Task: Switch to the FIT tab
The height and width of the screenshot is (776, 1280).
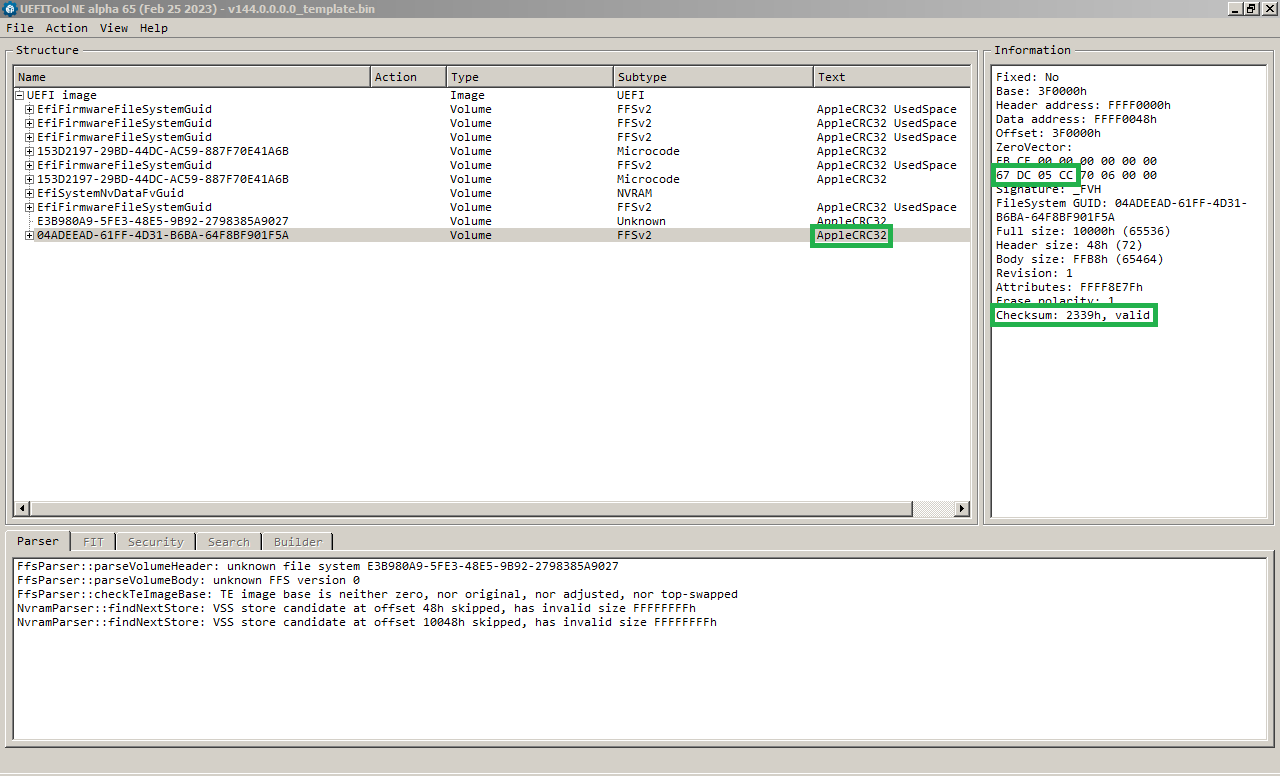Action: [93, 542]
